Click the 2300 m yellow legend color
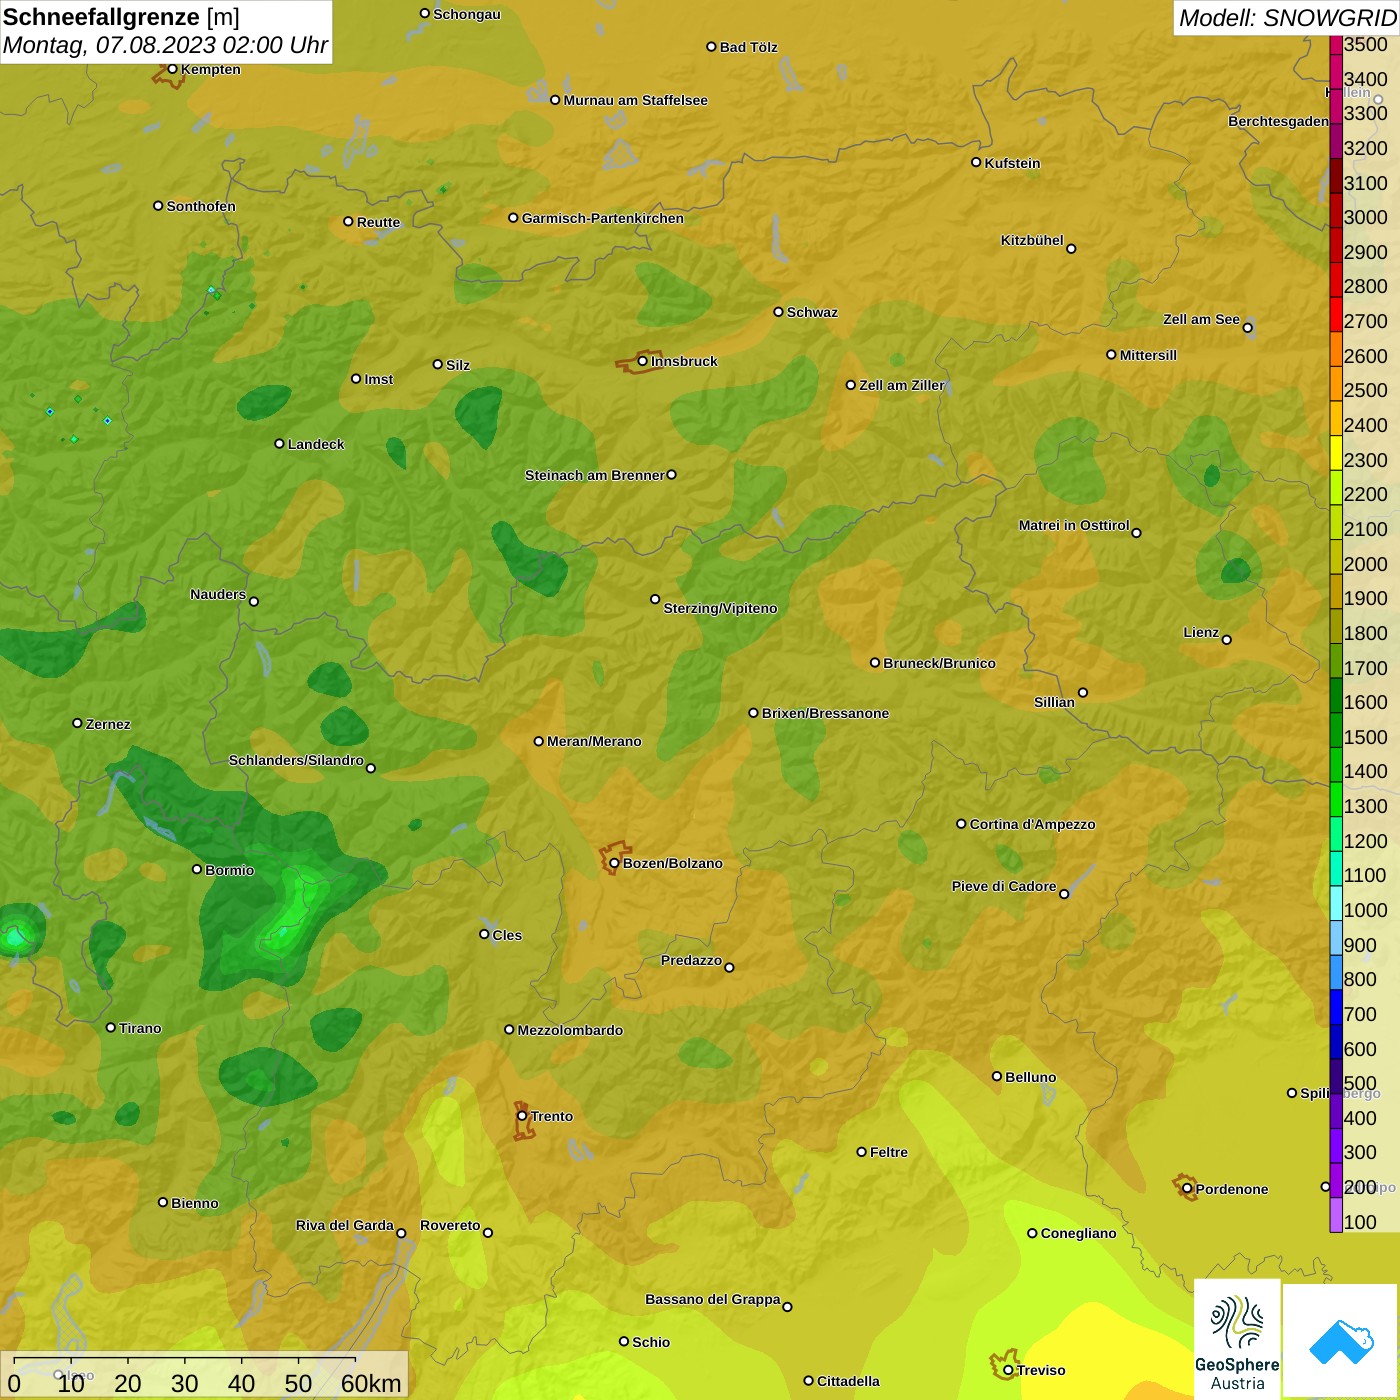Screen dimensions: 1400x1400 click(x=1336, y=452)
